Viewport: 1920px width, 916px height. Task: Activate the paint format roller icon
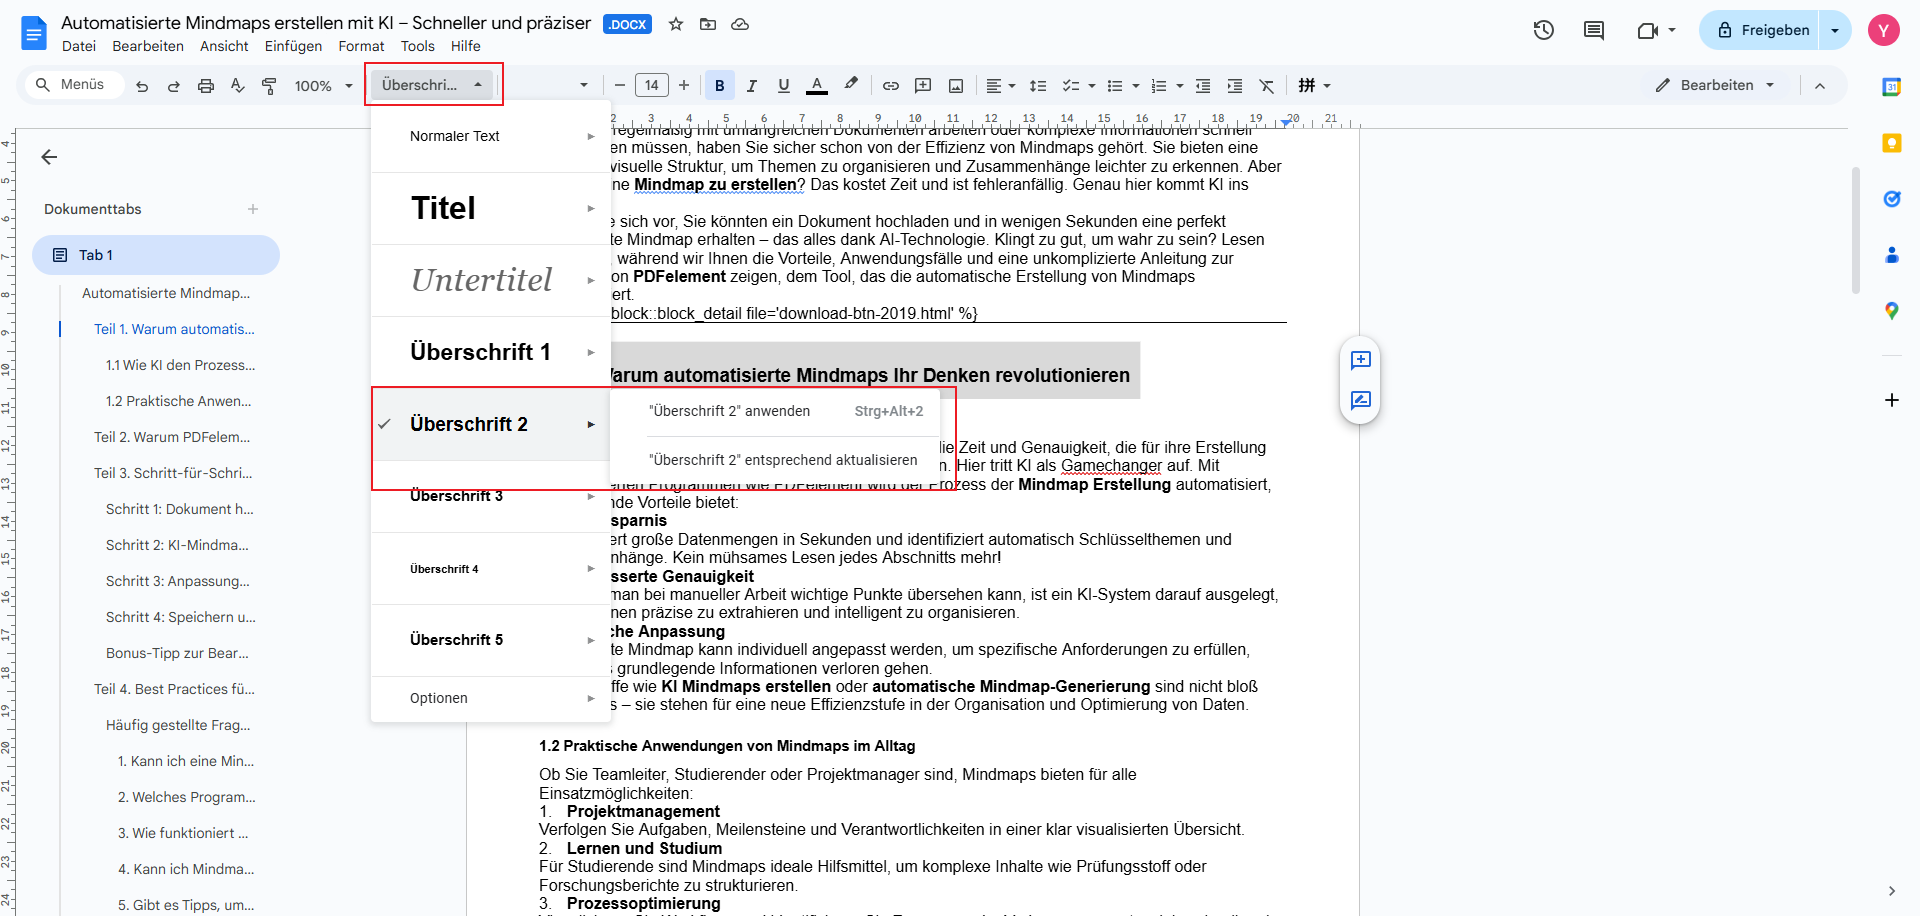(x=269, y=86)
